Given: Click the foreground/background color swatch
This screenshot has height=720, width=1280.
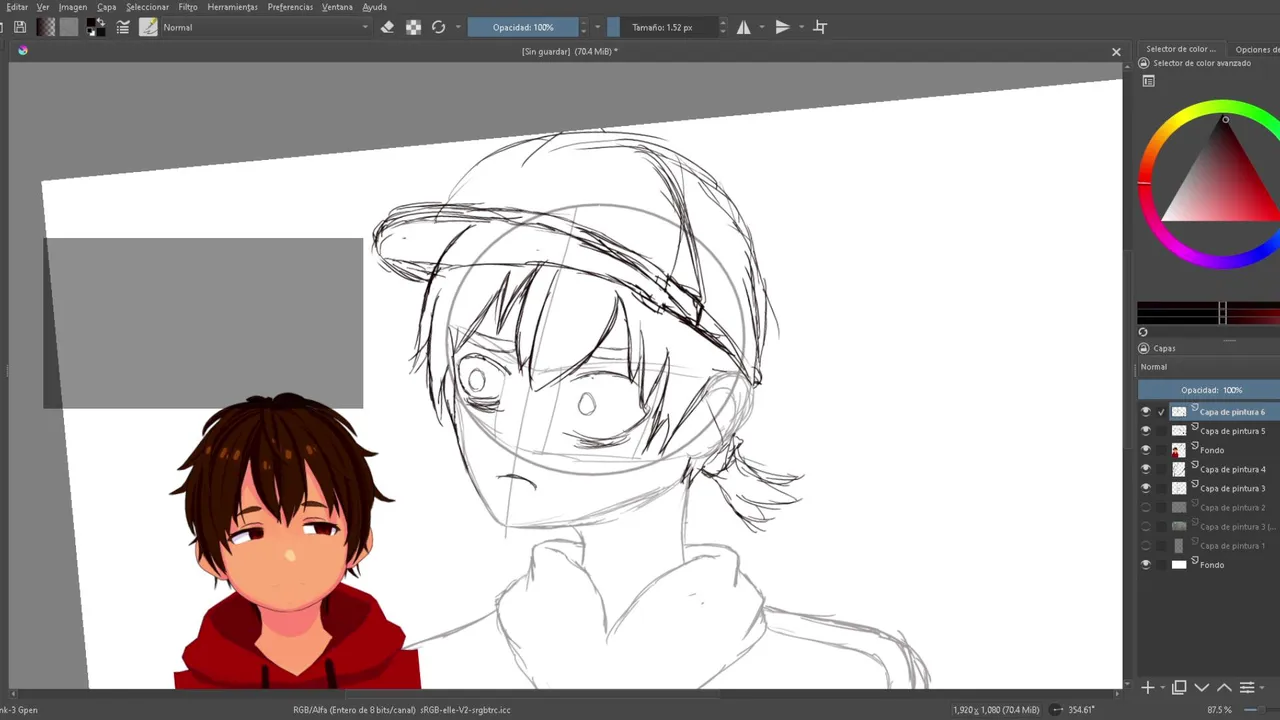Looking at the screenshot, I should pyautogui.click(x=96, y=27).
